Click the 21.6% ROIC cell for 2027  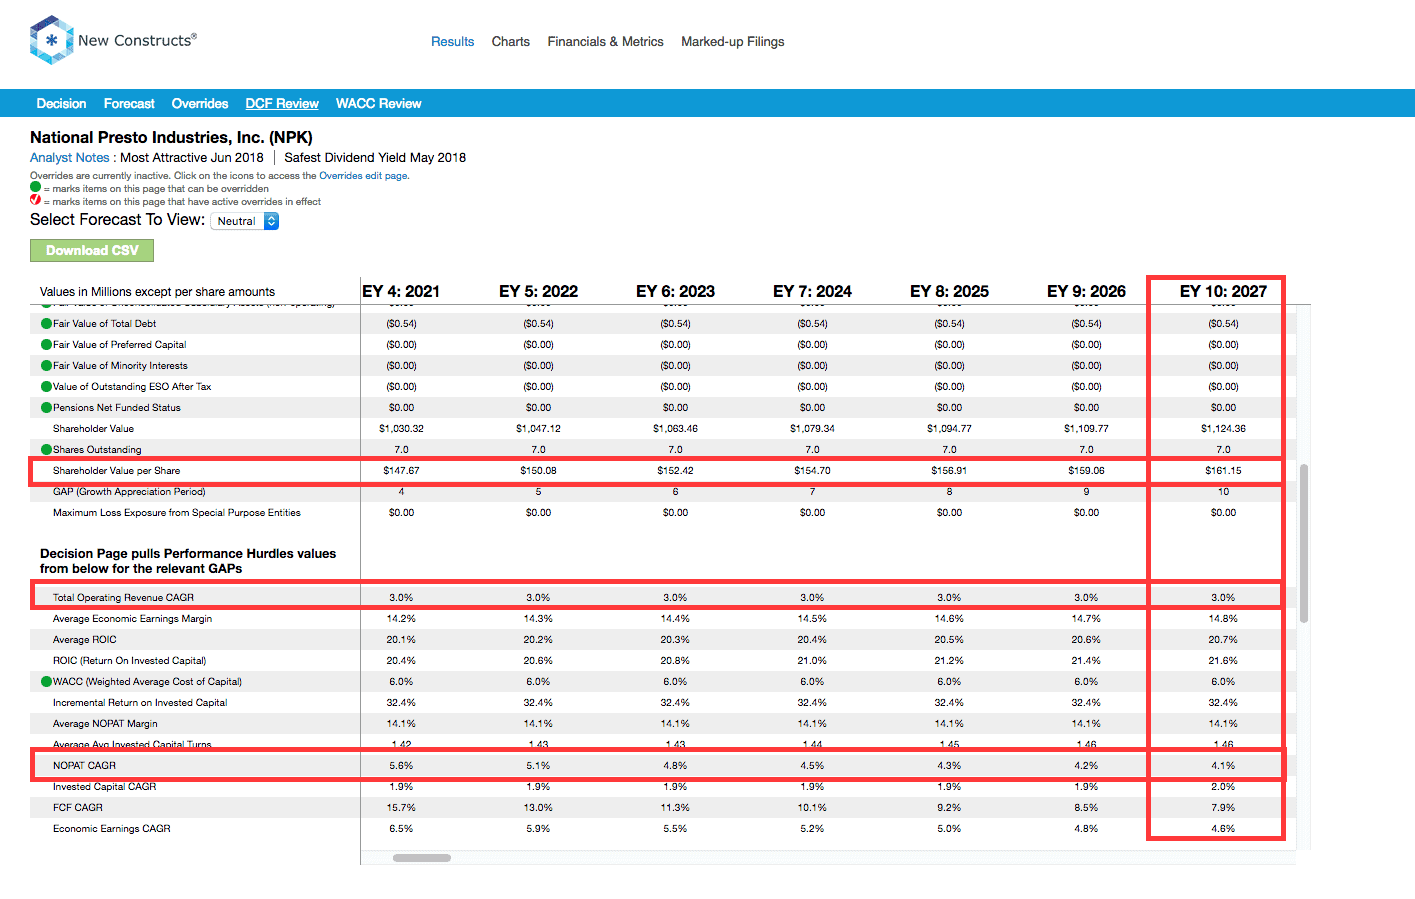pyautogui.click(x=1223, y=660)
